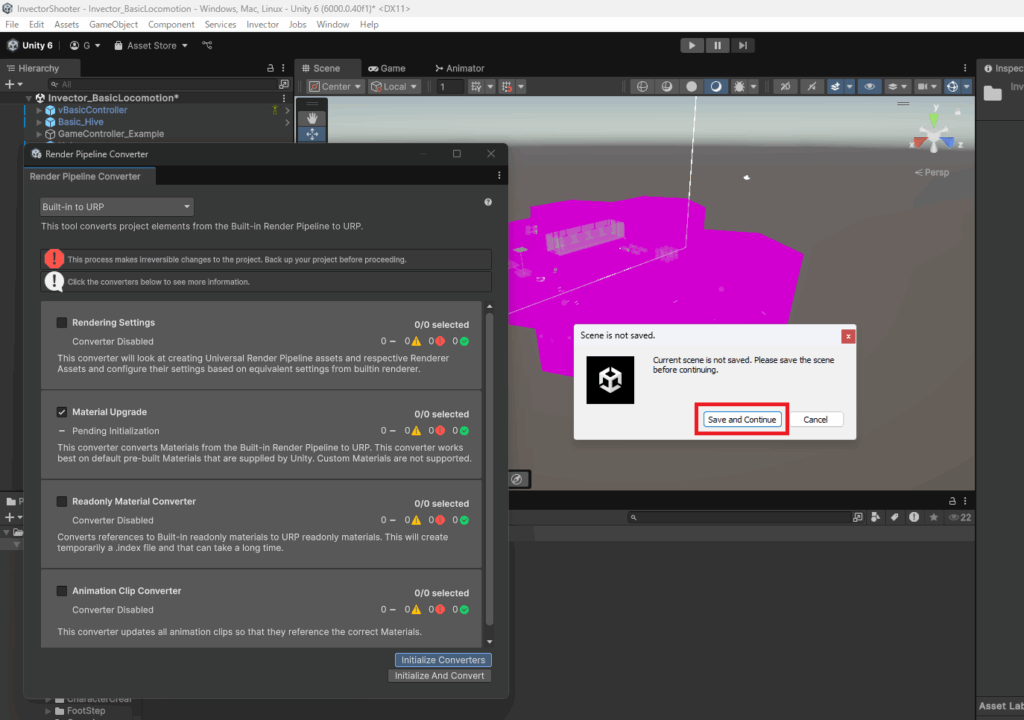Open gizmos dropdown arrow in Scene toolbar
1024x720 pixels.
pos(967,86)
